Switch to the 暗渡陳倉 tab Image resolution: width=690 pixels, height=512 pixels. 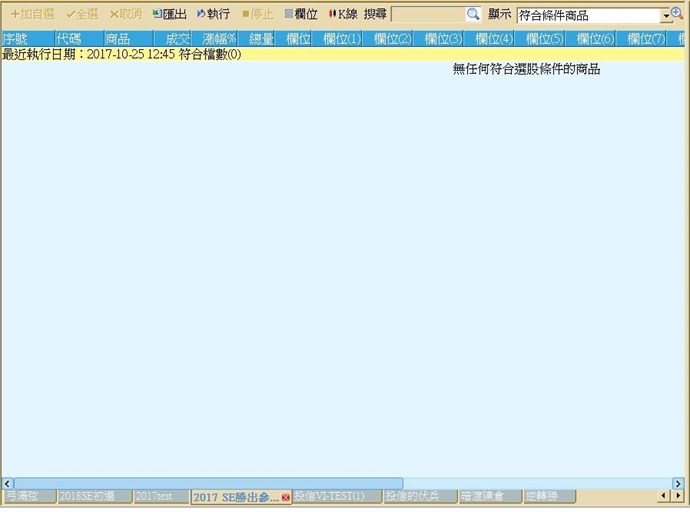[x=490, y=496]
